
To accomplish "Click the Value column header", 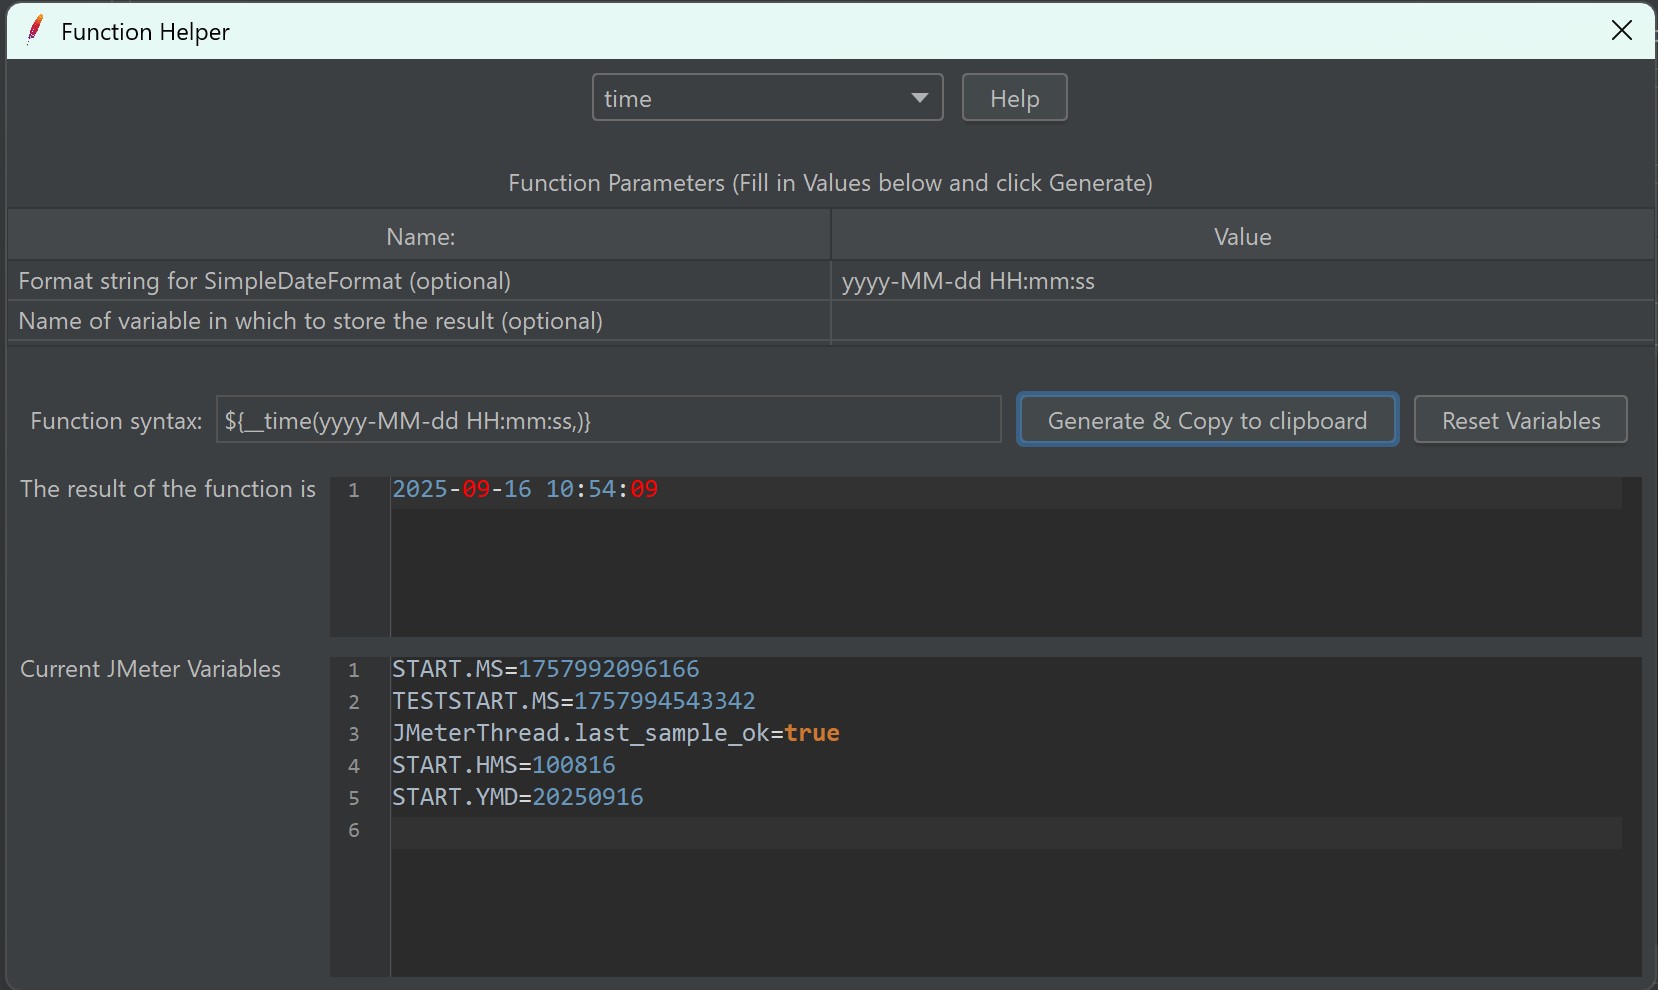I will (1242, 237).
